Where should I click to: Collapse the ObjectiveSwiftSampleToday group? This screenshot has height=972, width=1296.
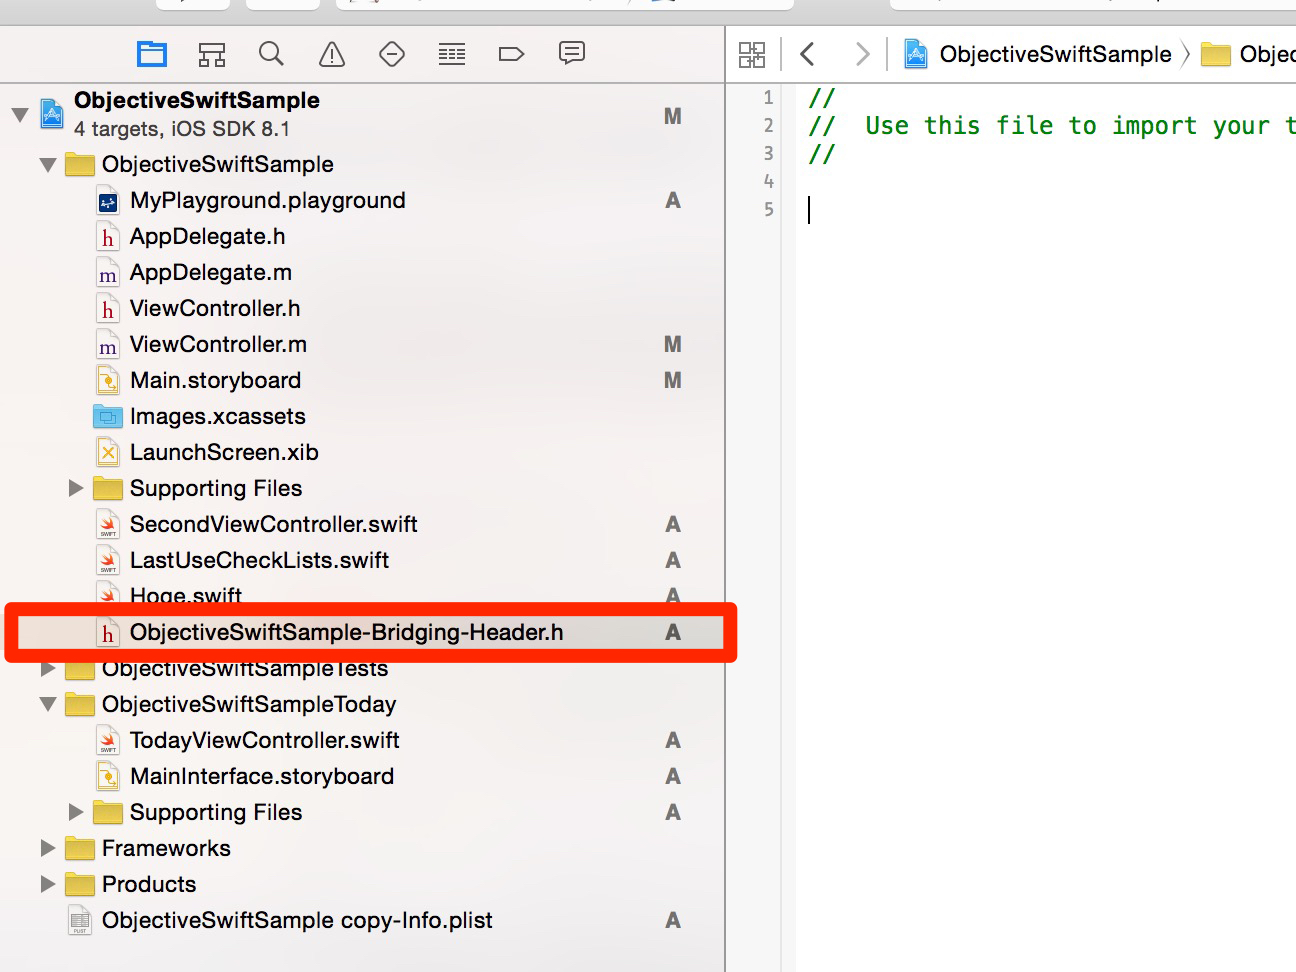point(48,704)
